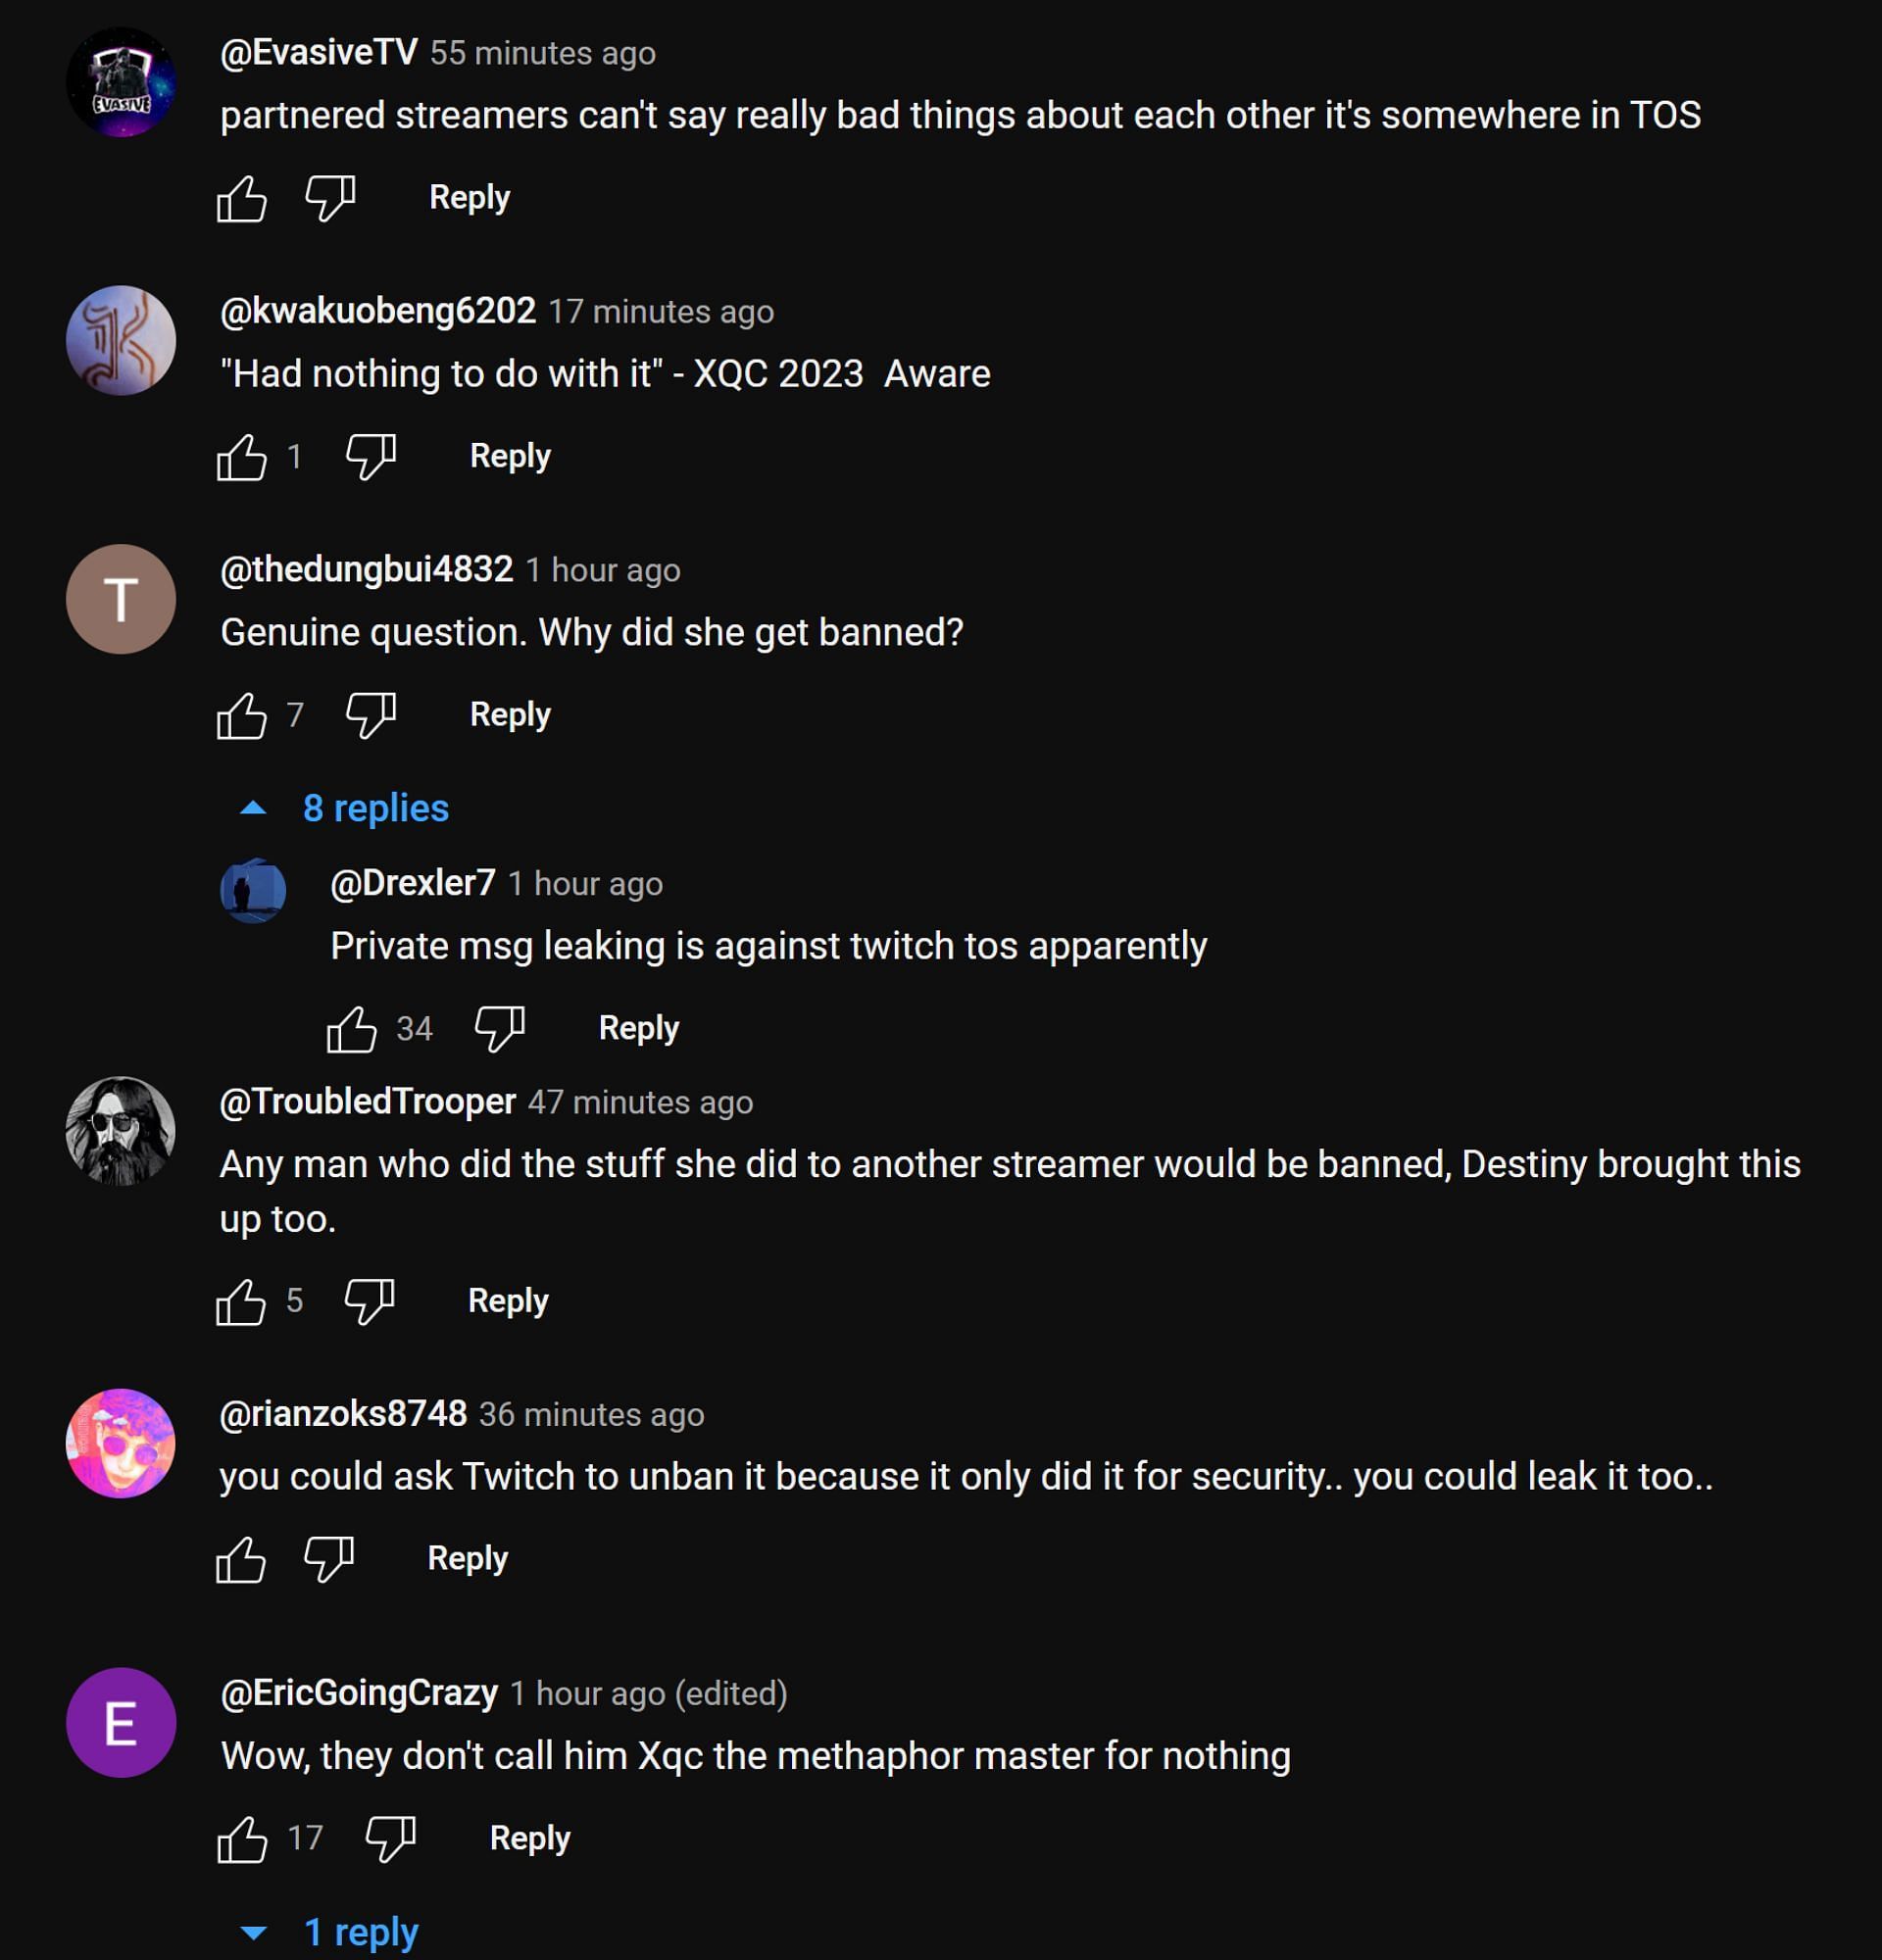Like Drexler7's reply about private messages
The height and width of the screenshot is (1960, 1882).
pyautogui.click(x=352, y=1029)
